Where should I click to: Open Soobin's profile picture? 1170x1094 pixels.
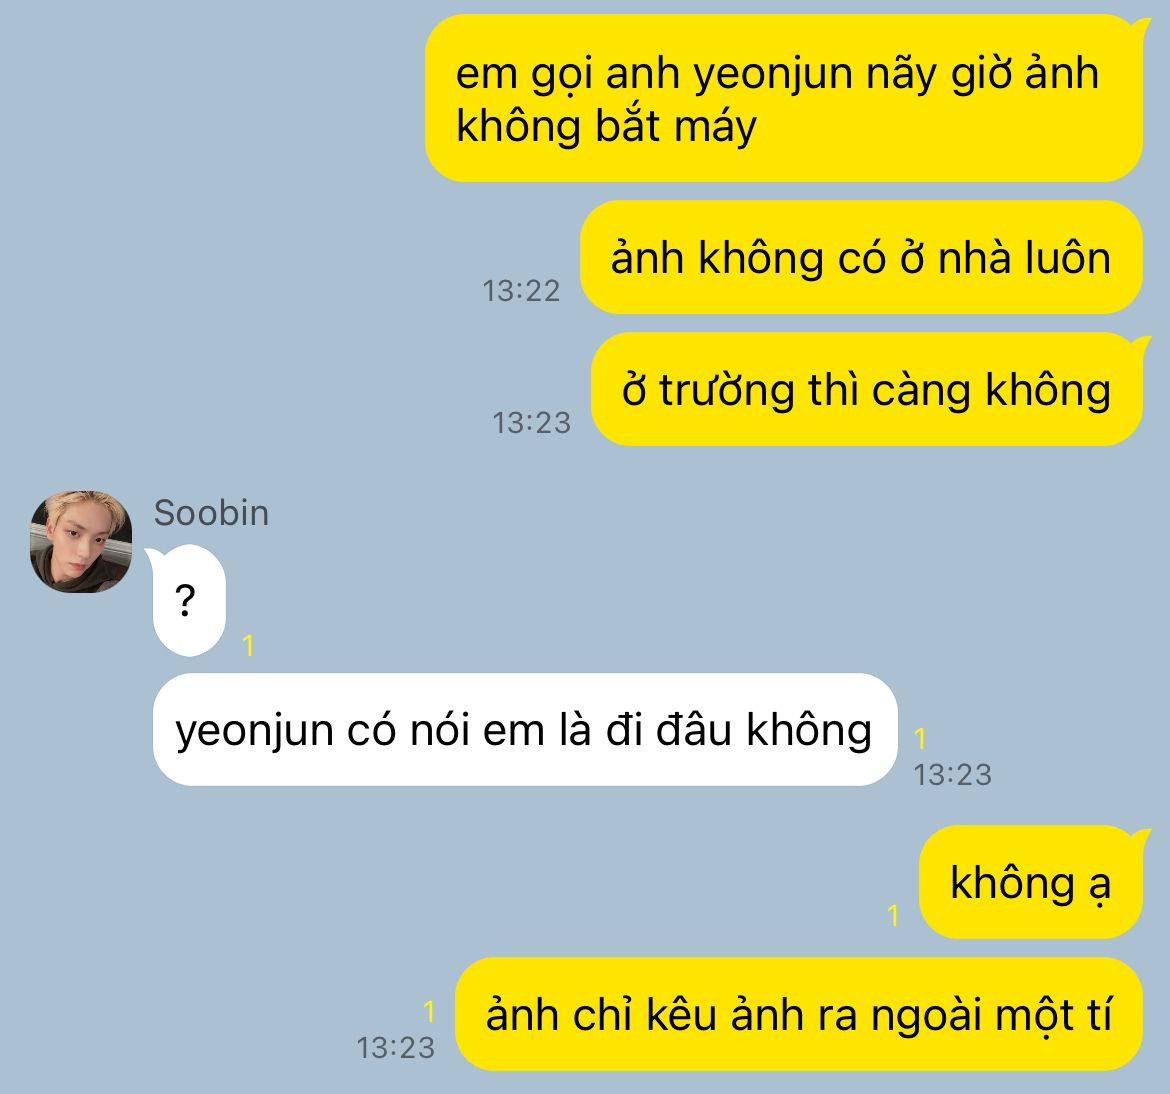pos(81,542)
